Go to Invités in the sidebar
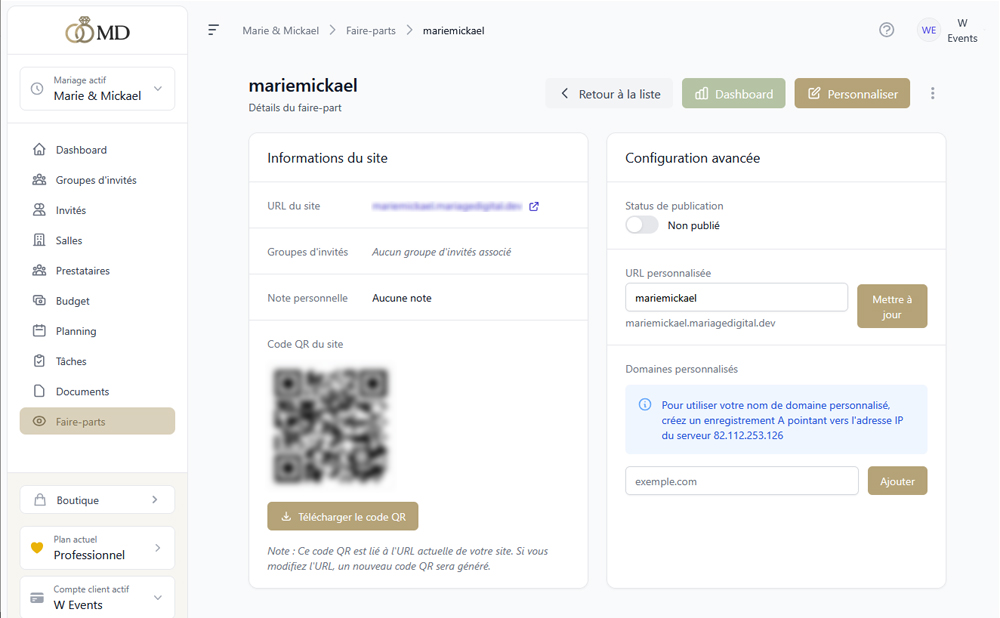 point(98,210)
